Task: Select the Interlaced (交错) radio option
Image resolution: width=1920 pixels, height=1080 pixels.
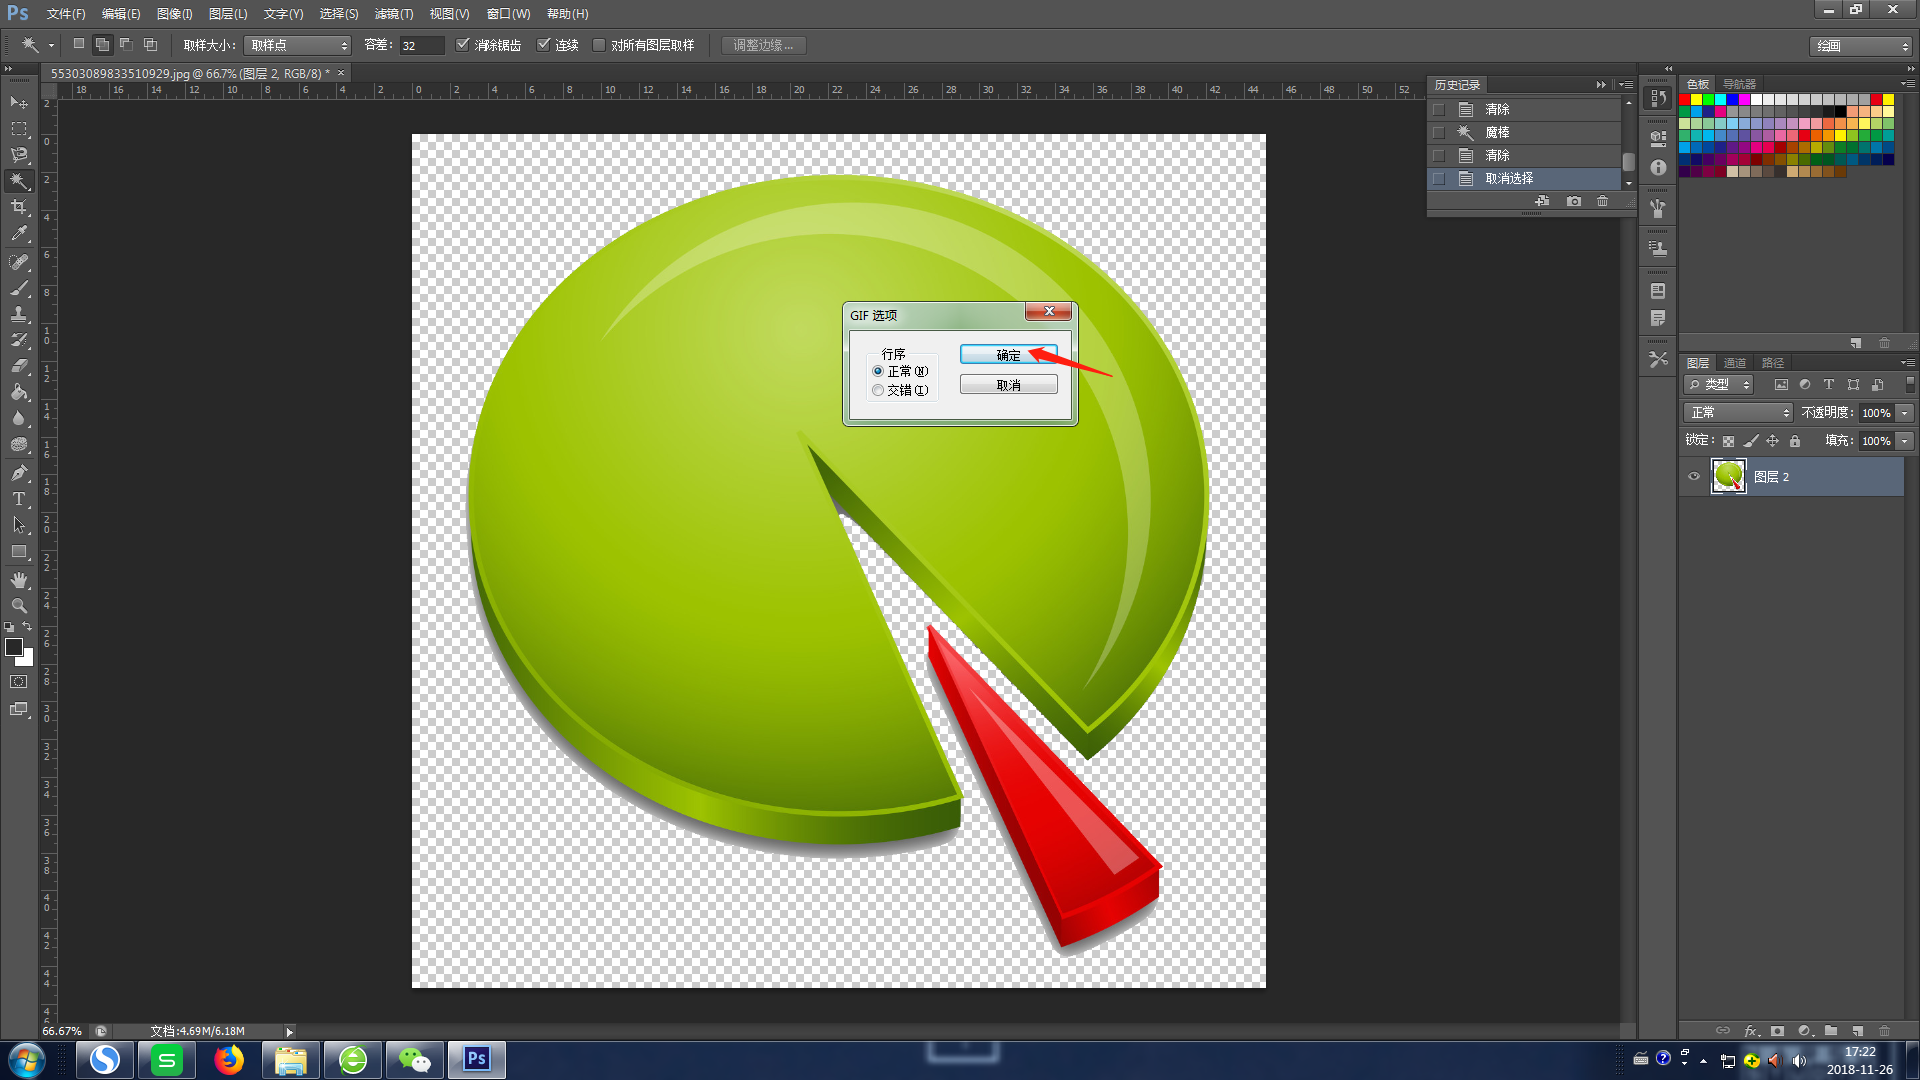Action: pyautogui.click(x=878, y=390)
